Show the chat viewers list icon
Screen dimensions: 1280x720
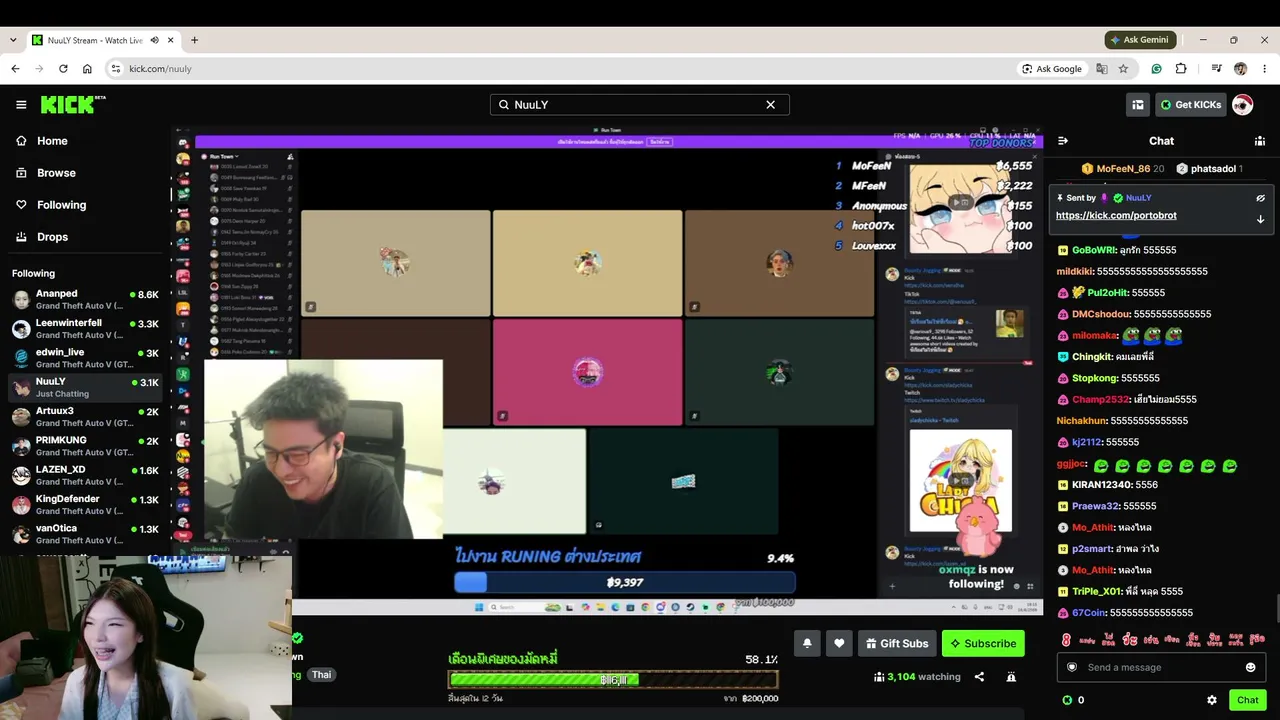coord(1259,141)
